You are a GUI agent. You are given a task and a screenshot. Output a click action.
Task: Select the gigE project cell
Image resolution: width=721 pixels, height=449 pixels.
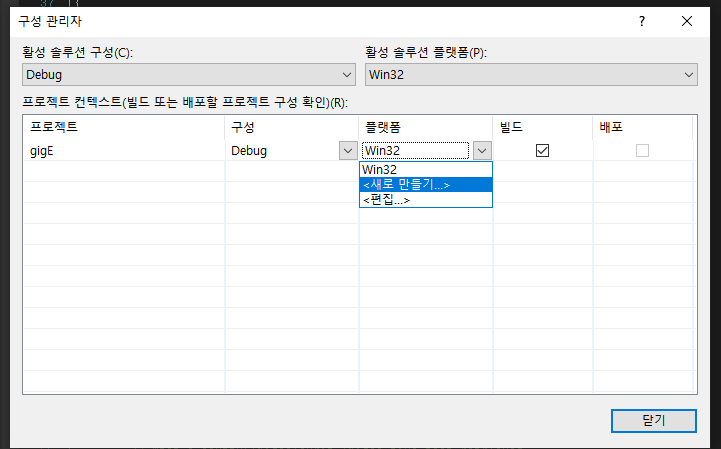click(x=124, y=150)
